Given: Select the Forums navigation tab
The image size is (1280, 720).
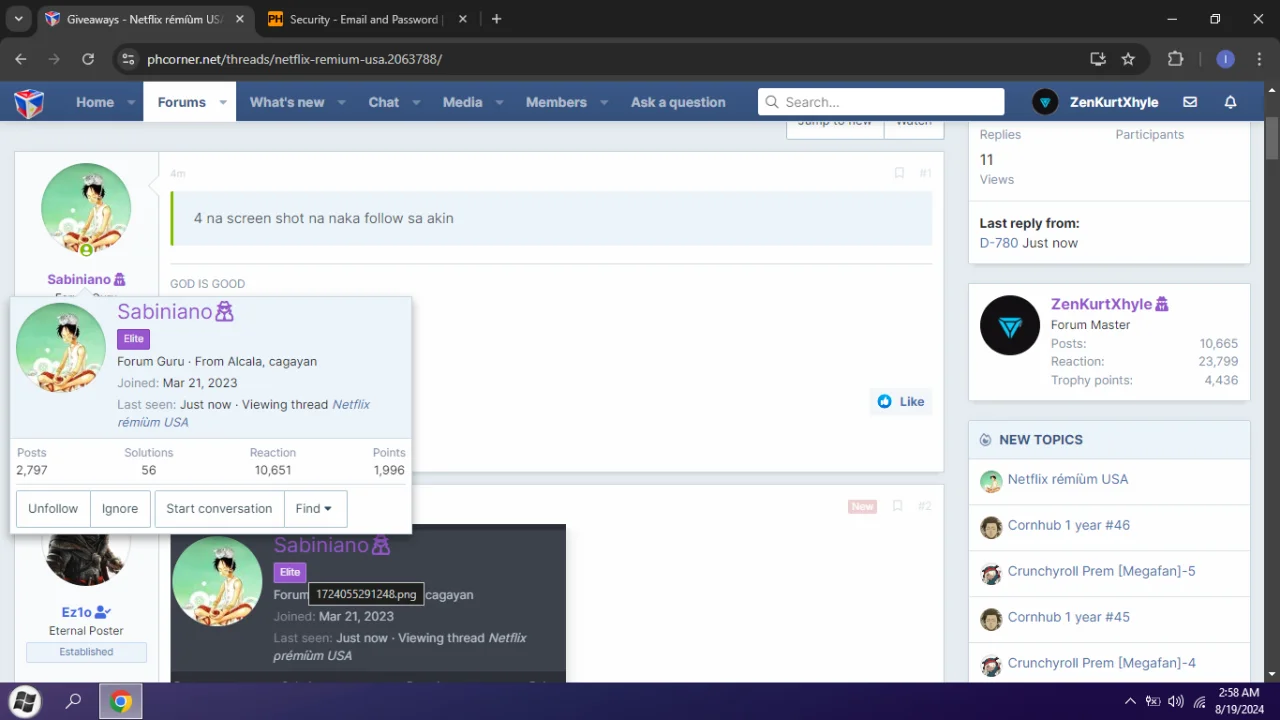Looking at the screenshot, I should tap(181, 102).
